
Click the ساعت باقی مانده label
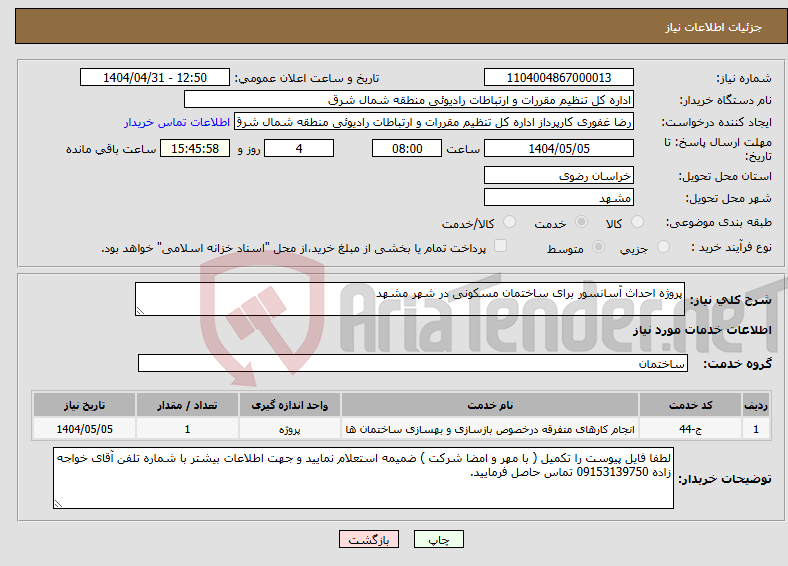tap(111, 149)
